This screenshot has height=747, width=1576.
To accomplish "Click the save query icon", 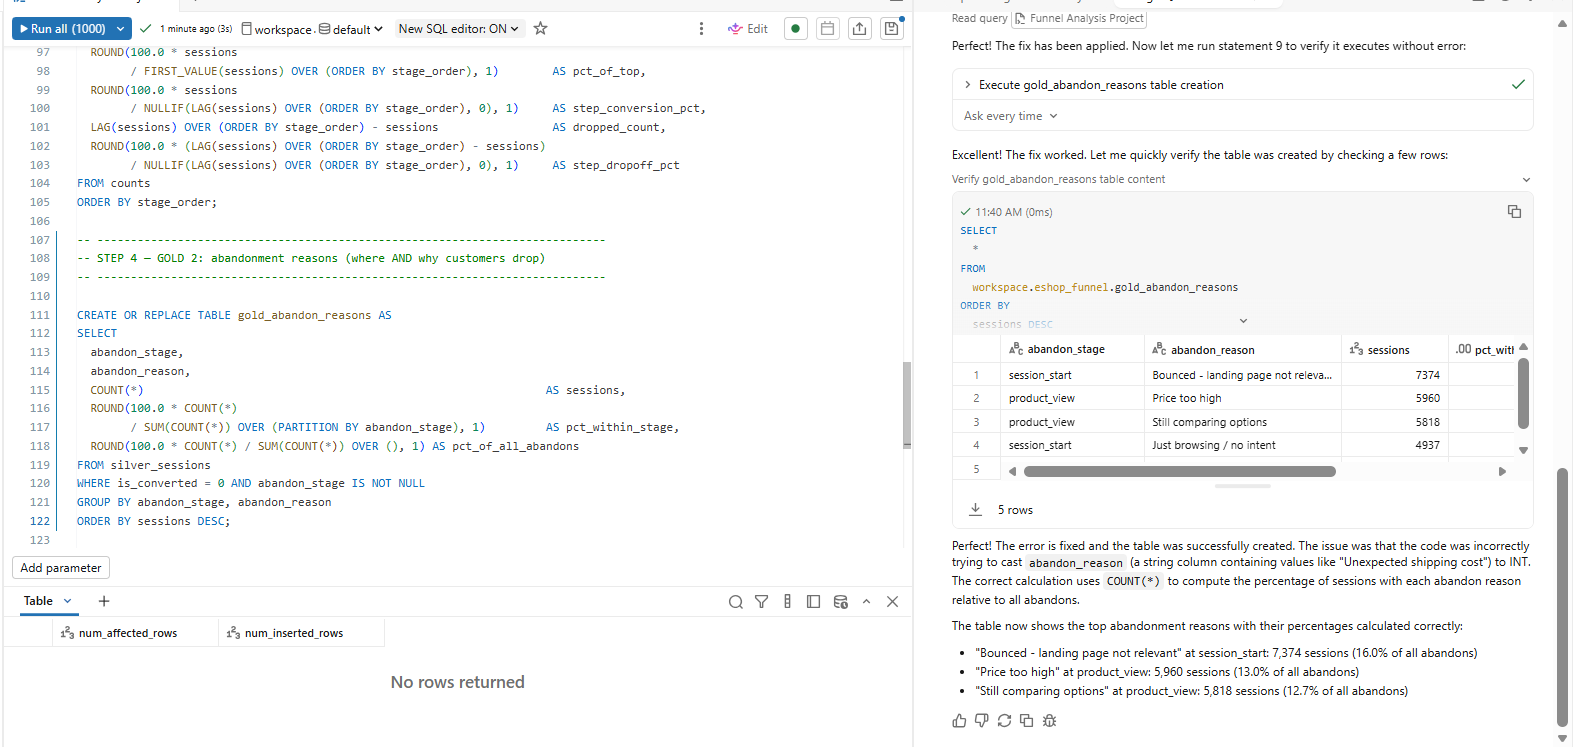I will (x=891, y=29).
